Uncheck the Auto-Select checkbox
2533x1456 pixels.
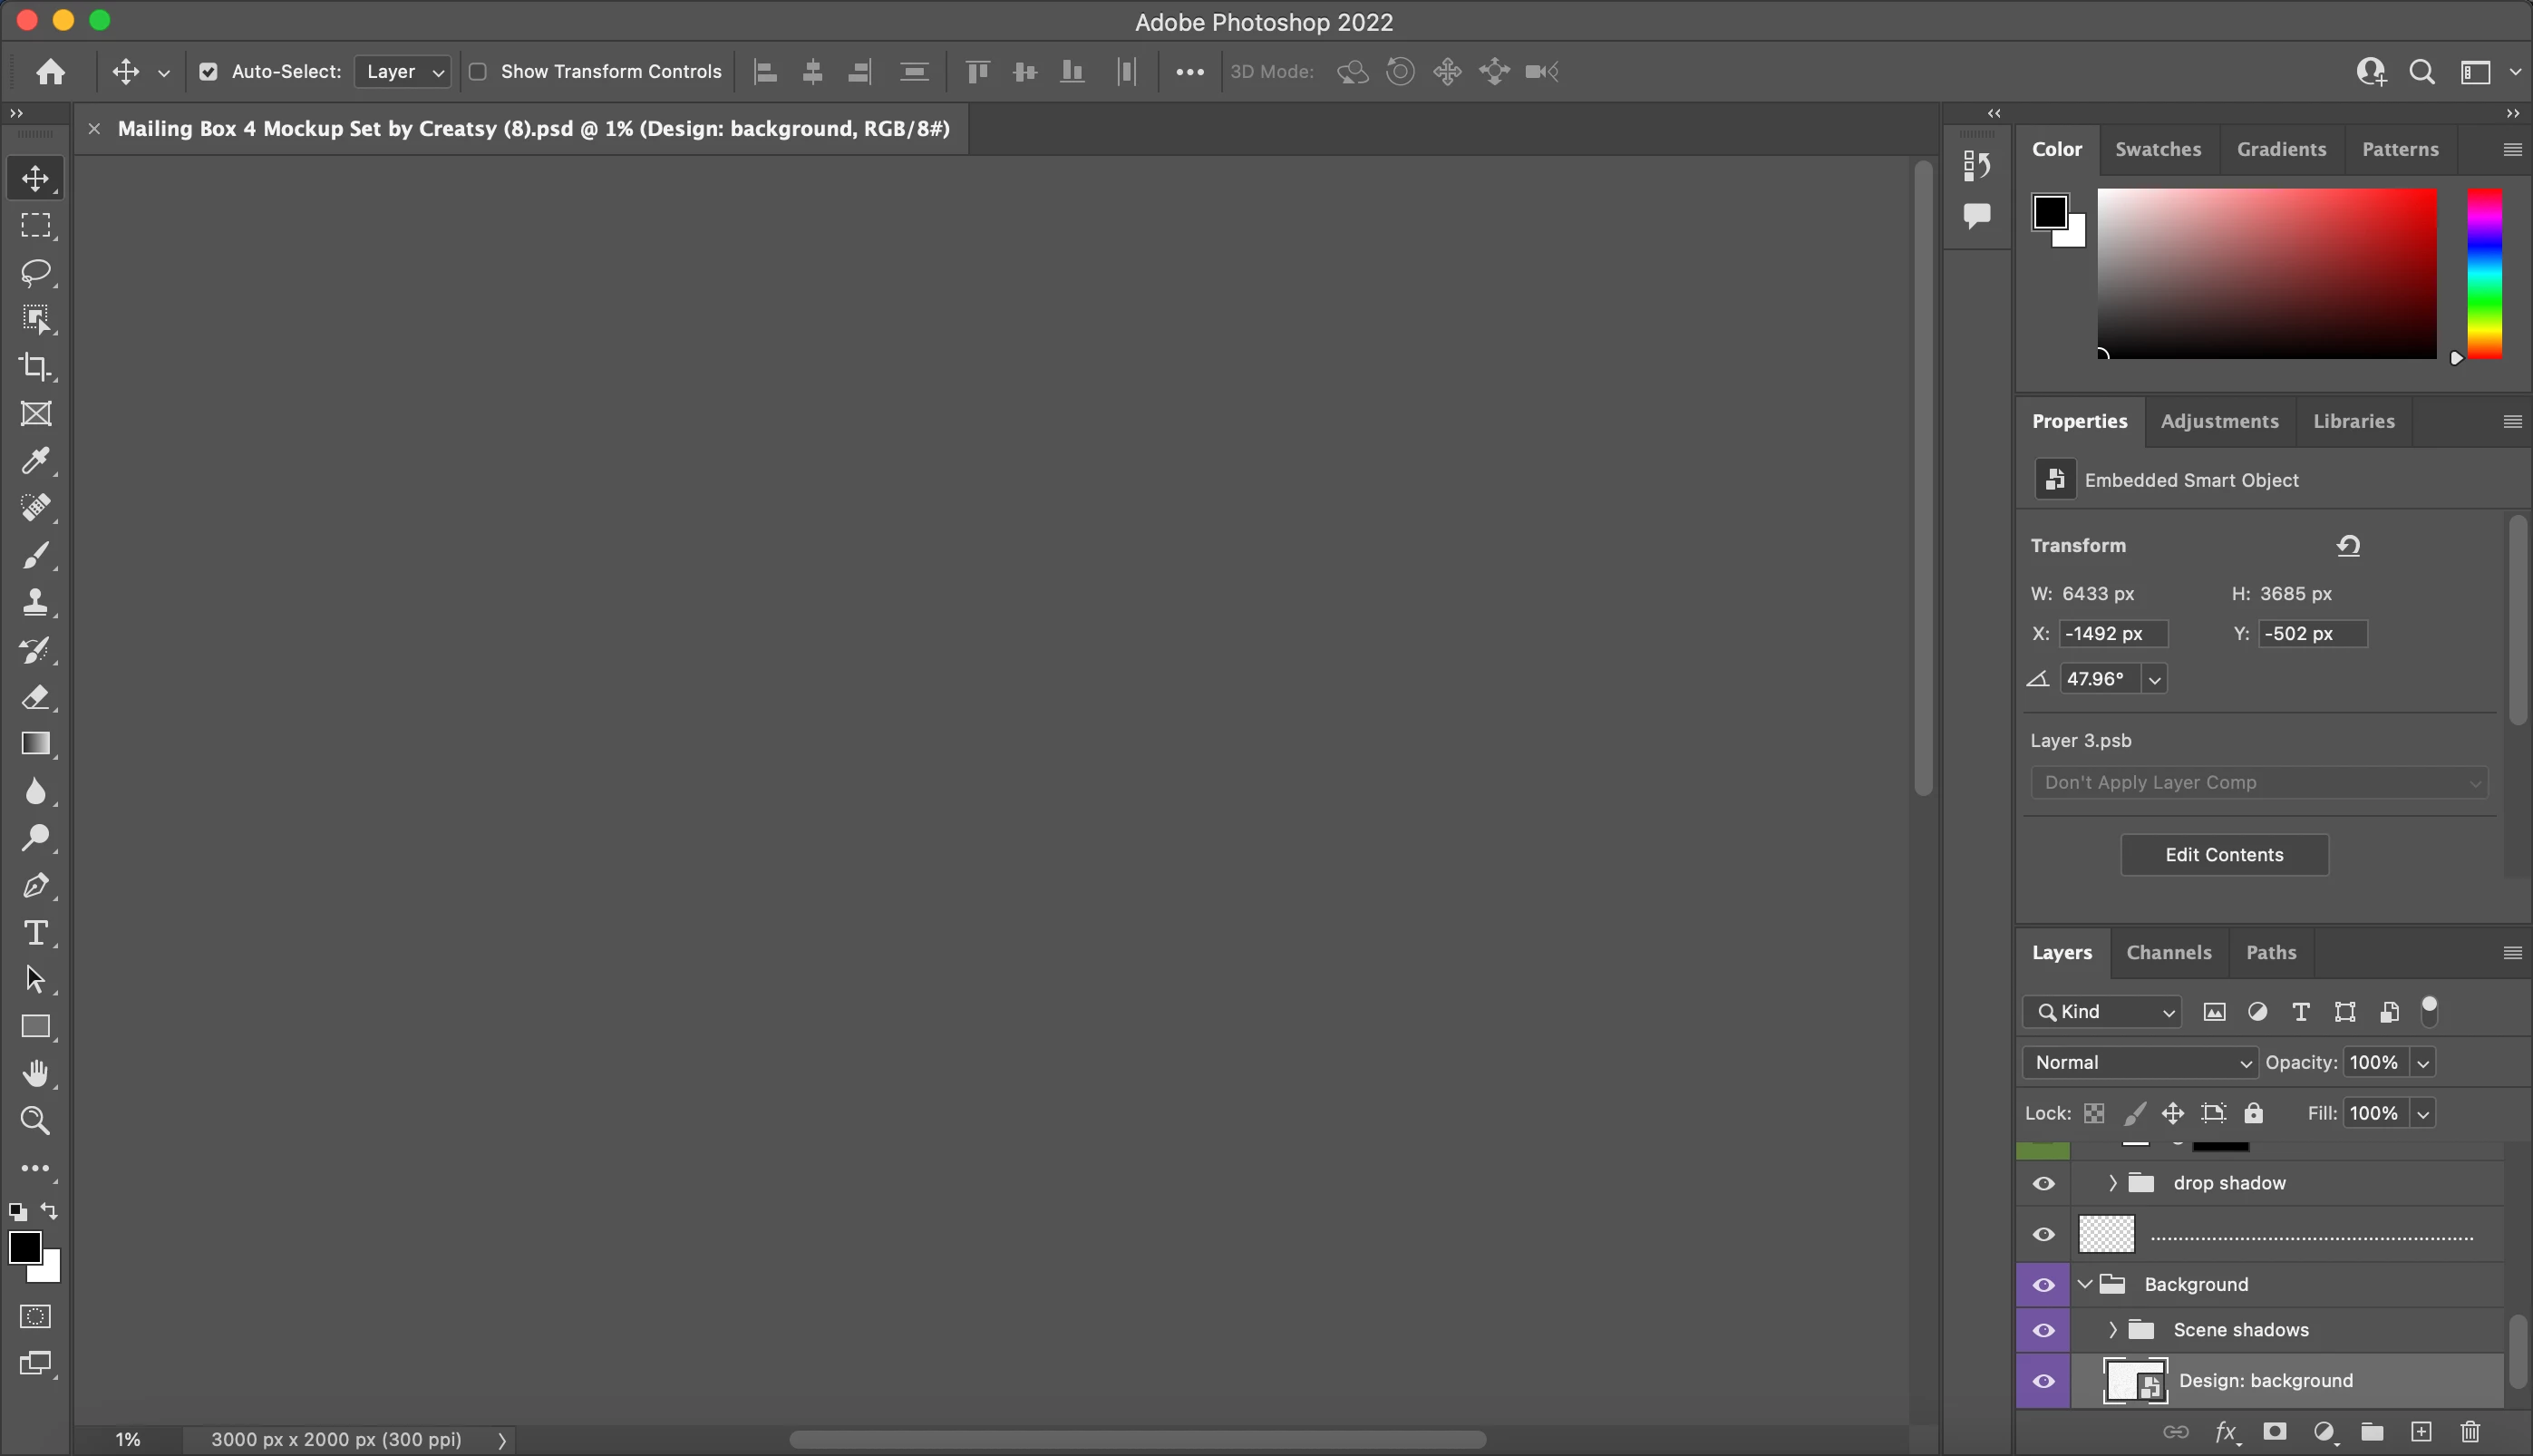208,72
